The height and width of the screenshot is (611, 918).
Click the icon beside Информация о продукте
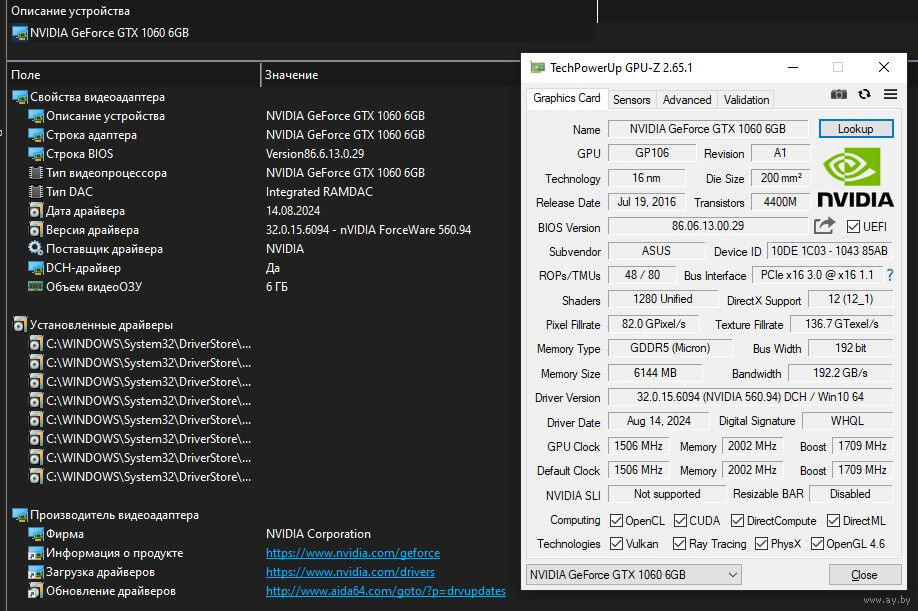(x=36, y=554)
